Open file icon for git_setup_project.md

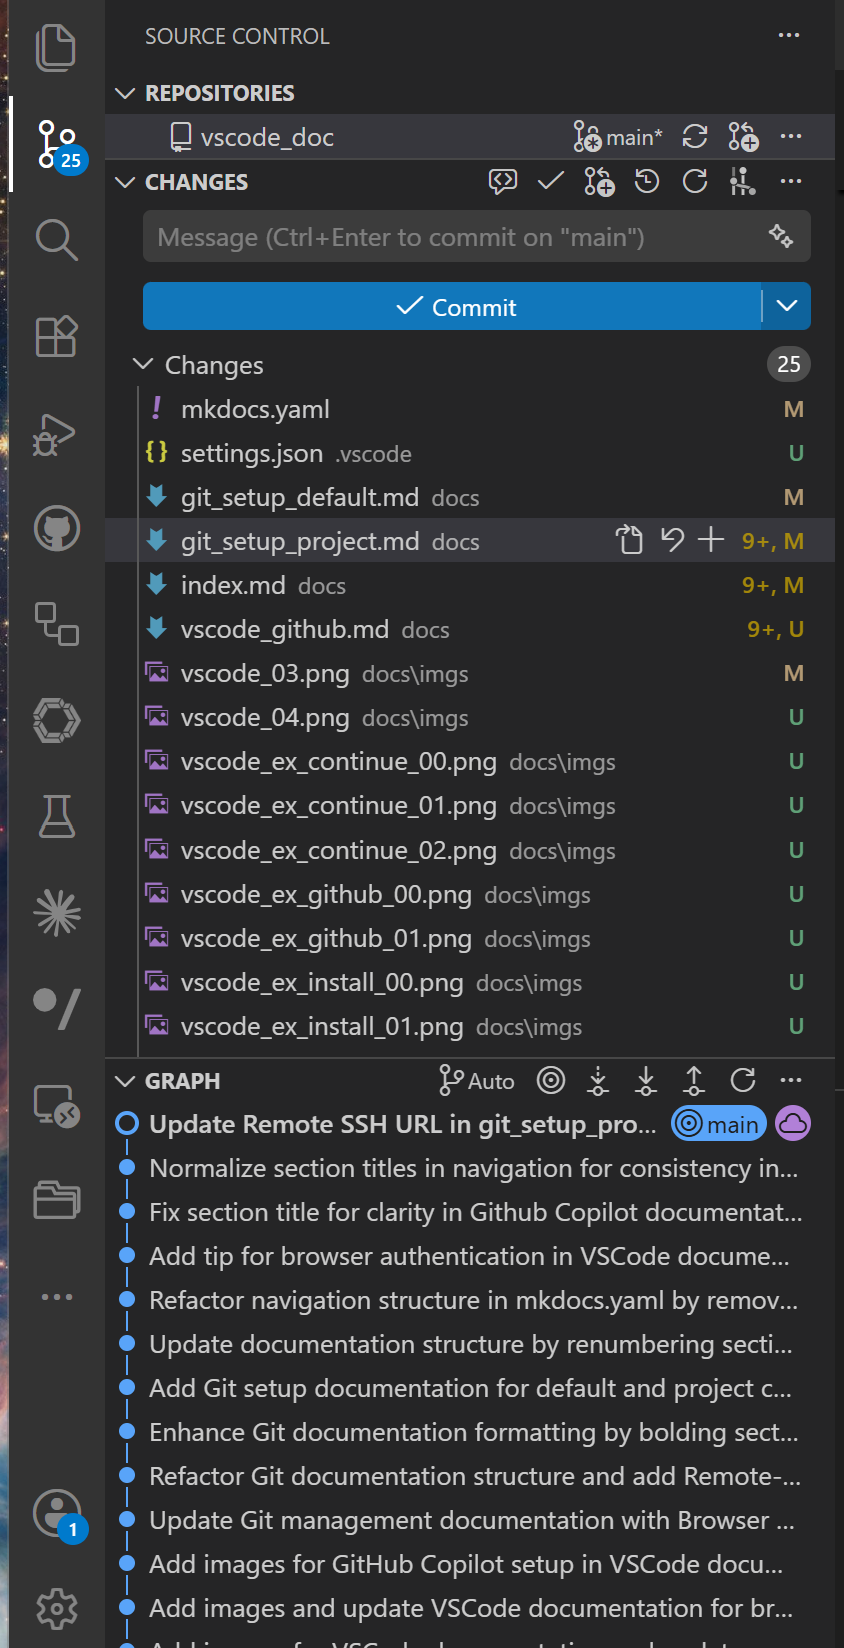(628, 540)
